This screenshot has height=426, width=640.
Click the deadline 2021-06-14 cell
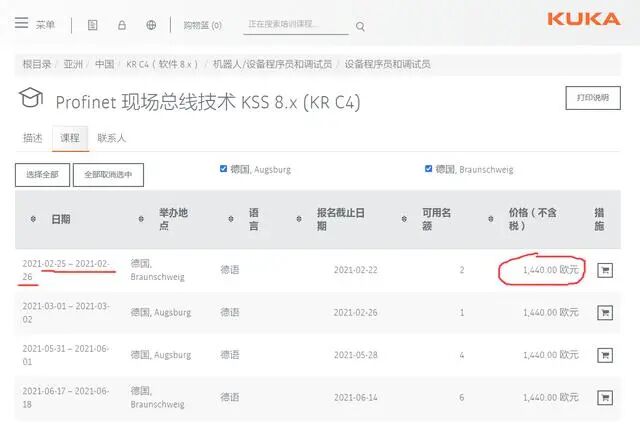pos(356,397)
